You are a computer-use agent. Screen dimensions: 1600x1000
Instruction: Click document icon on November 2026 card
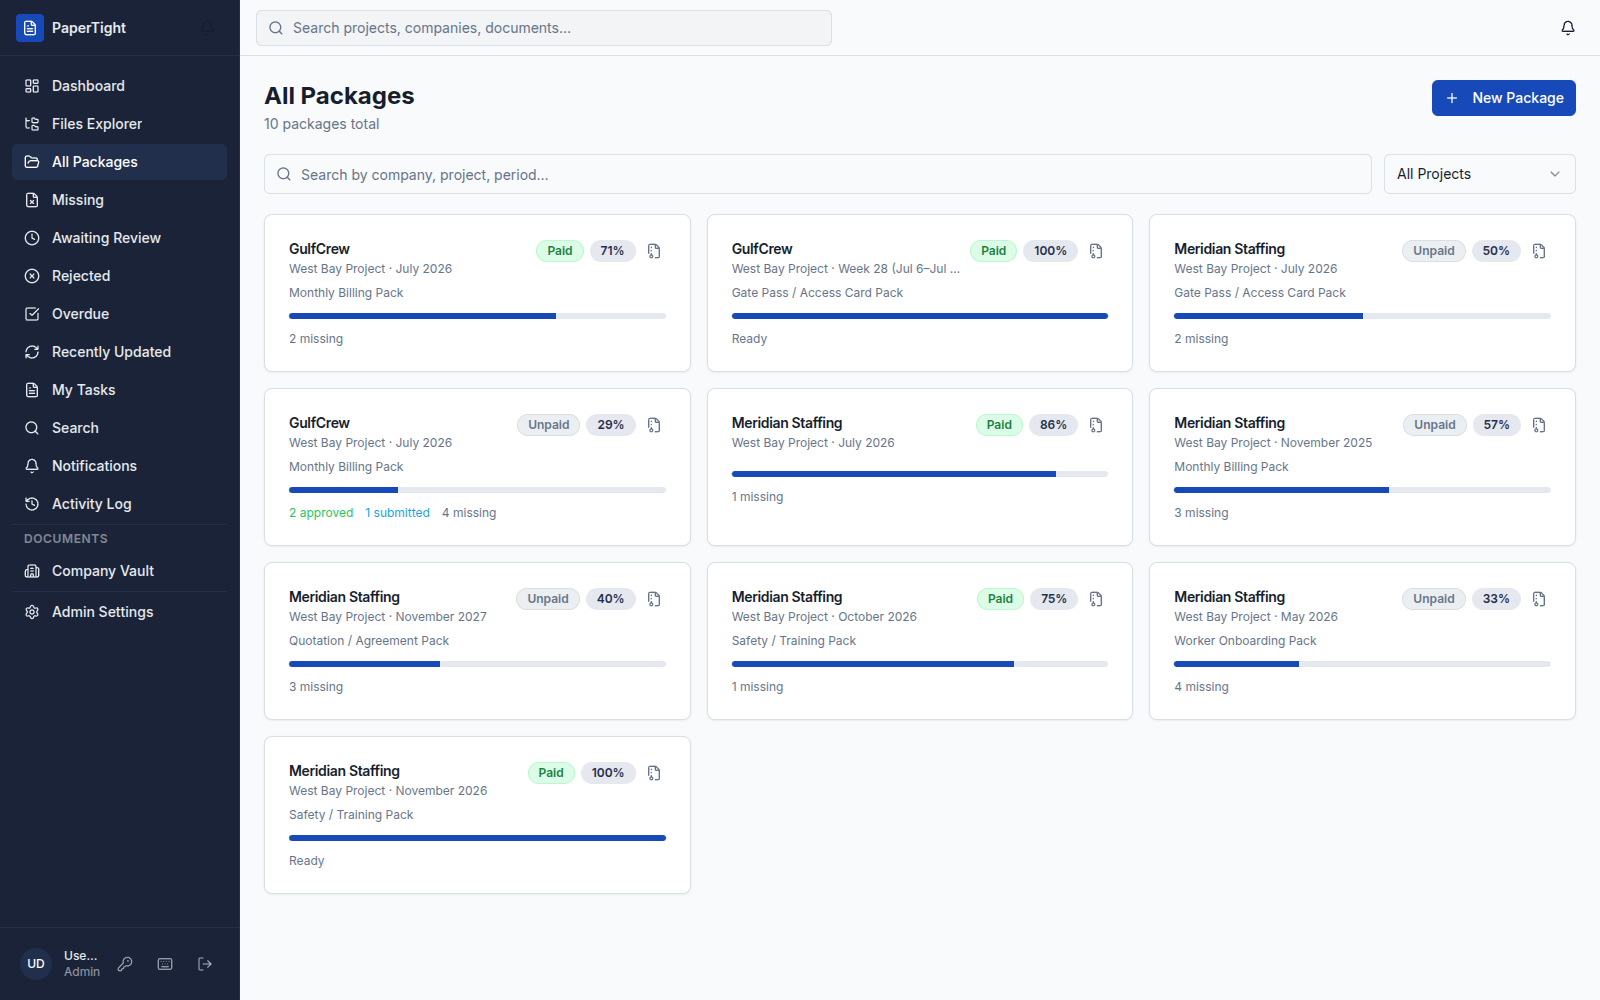(x=654, y=773)
